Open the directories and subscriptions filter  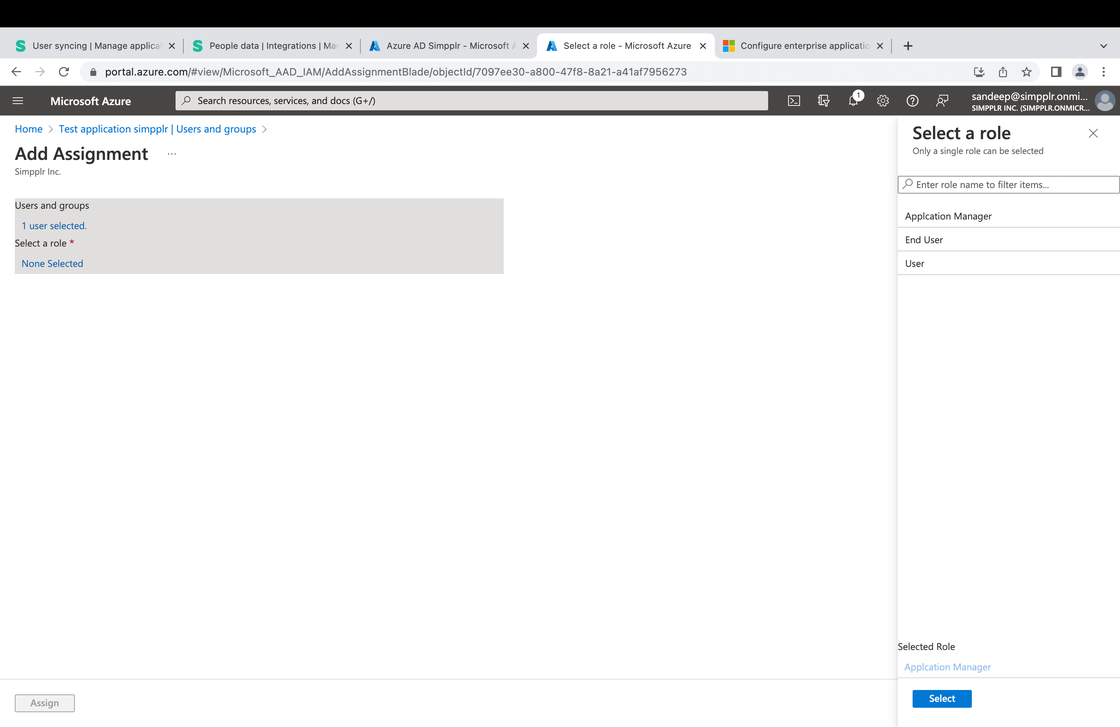823,100
